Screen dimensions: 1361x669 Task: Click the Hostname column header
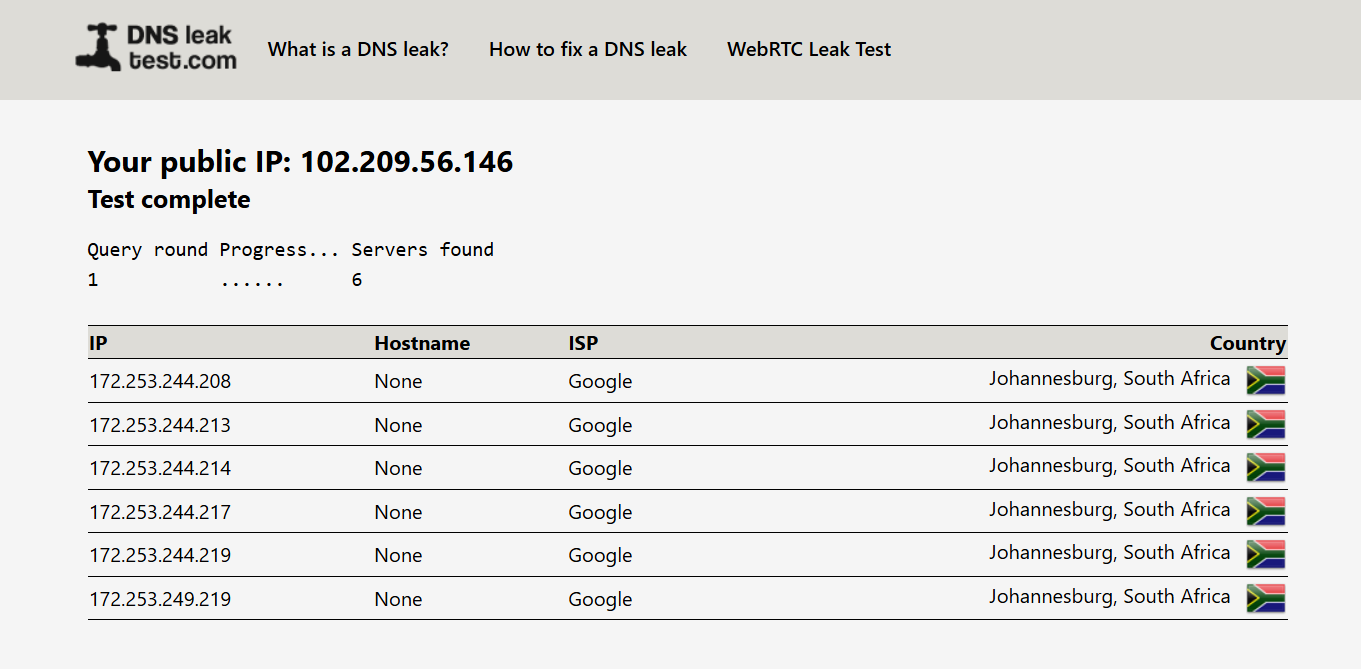(422, 343)
